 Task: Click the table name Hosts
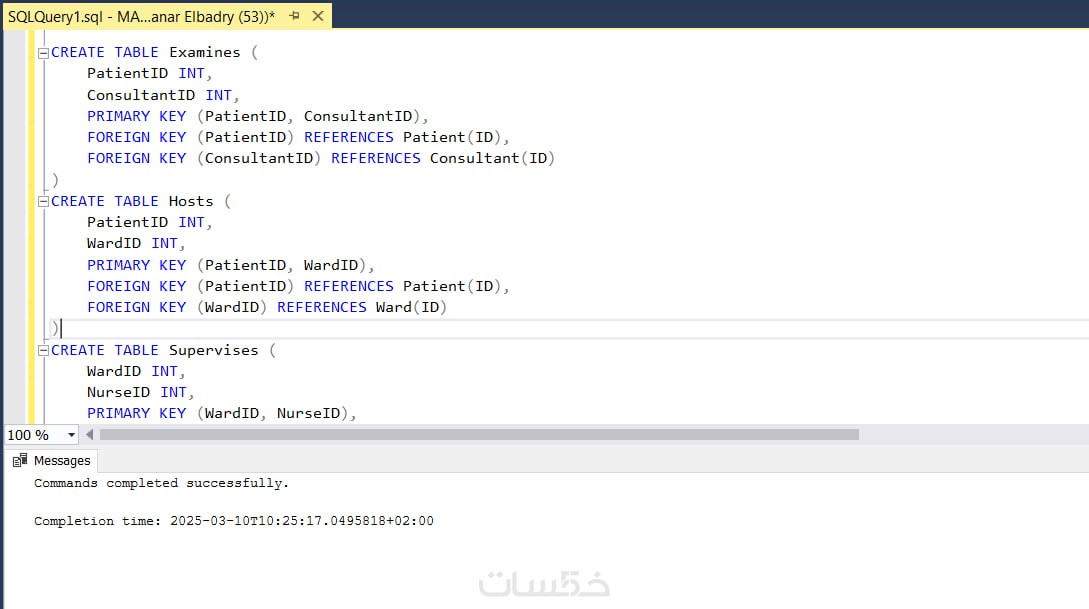click(191, 201)
